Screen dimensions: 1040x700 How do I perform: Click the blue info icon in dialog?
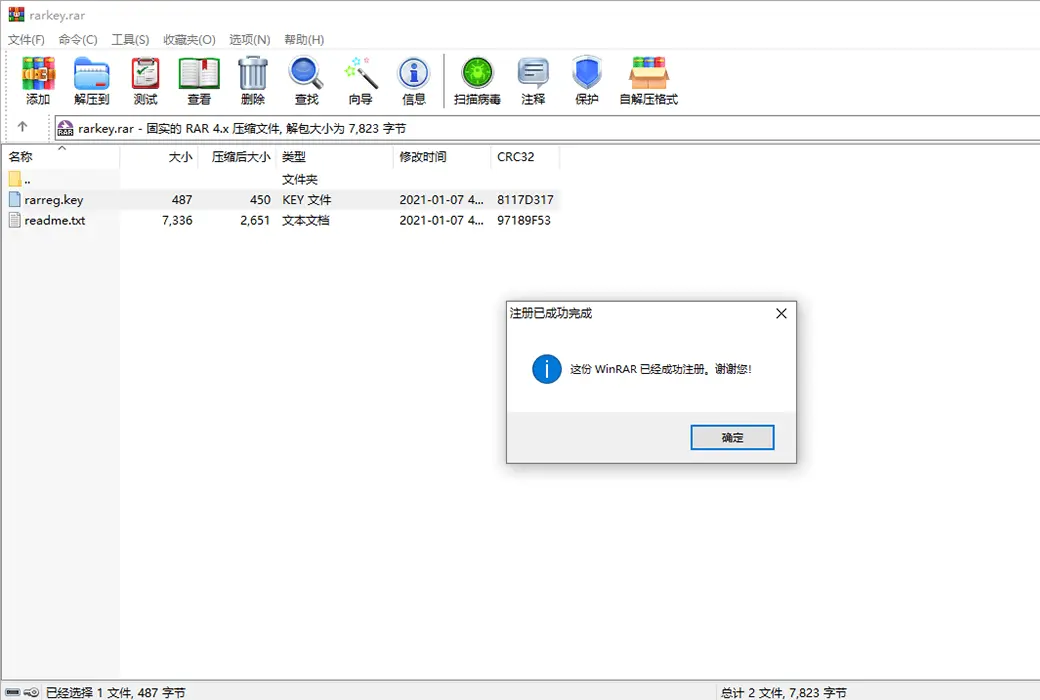click(x=547, y=369)
